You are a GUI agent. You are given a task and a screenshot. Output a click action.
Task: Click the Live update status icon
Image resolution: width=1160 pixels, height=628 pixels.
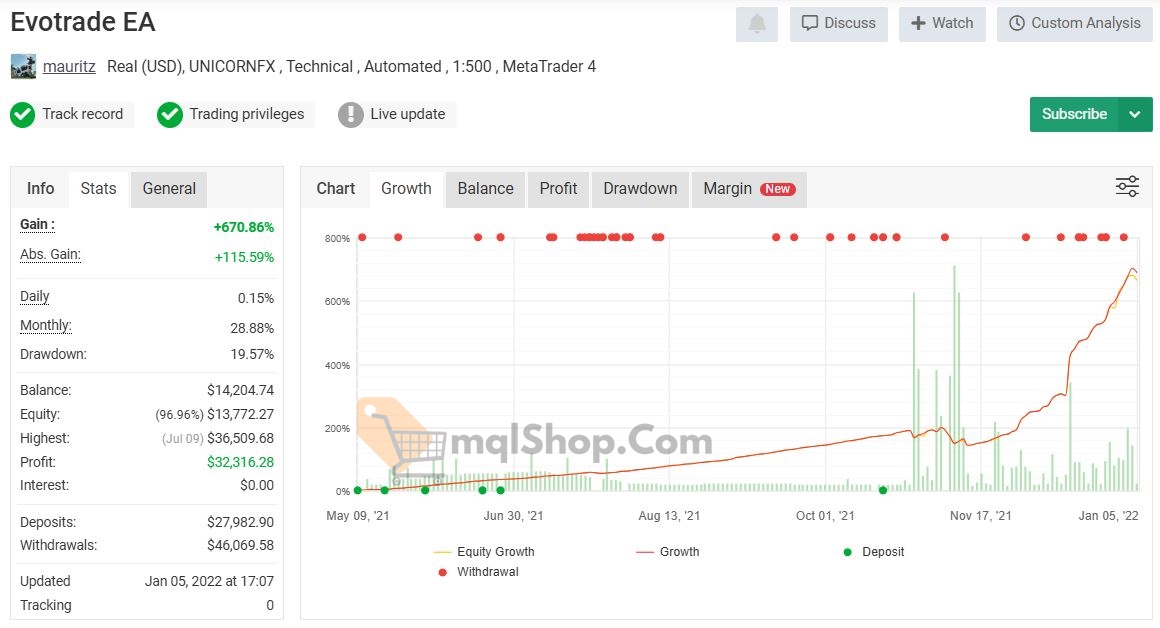[x=350, y=114]
